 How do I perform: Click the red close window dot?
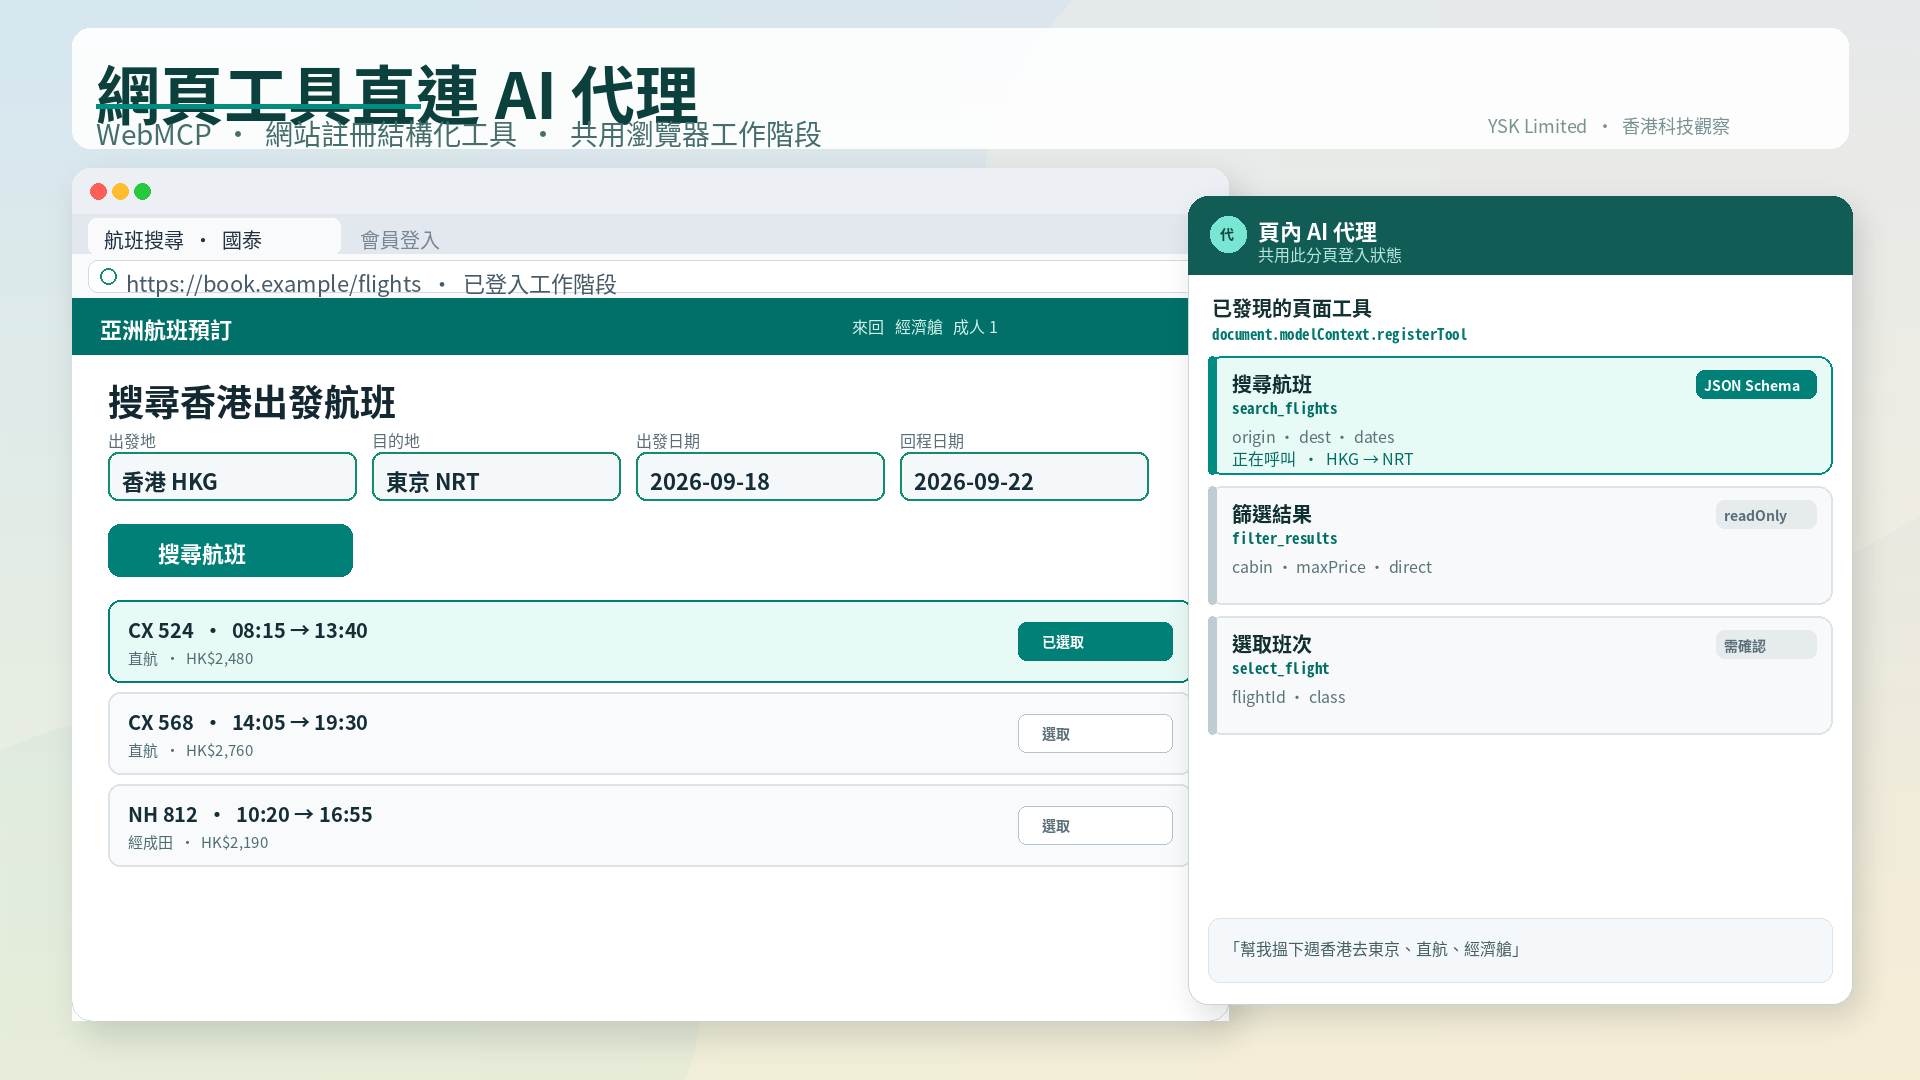98,191
